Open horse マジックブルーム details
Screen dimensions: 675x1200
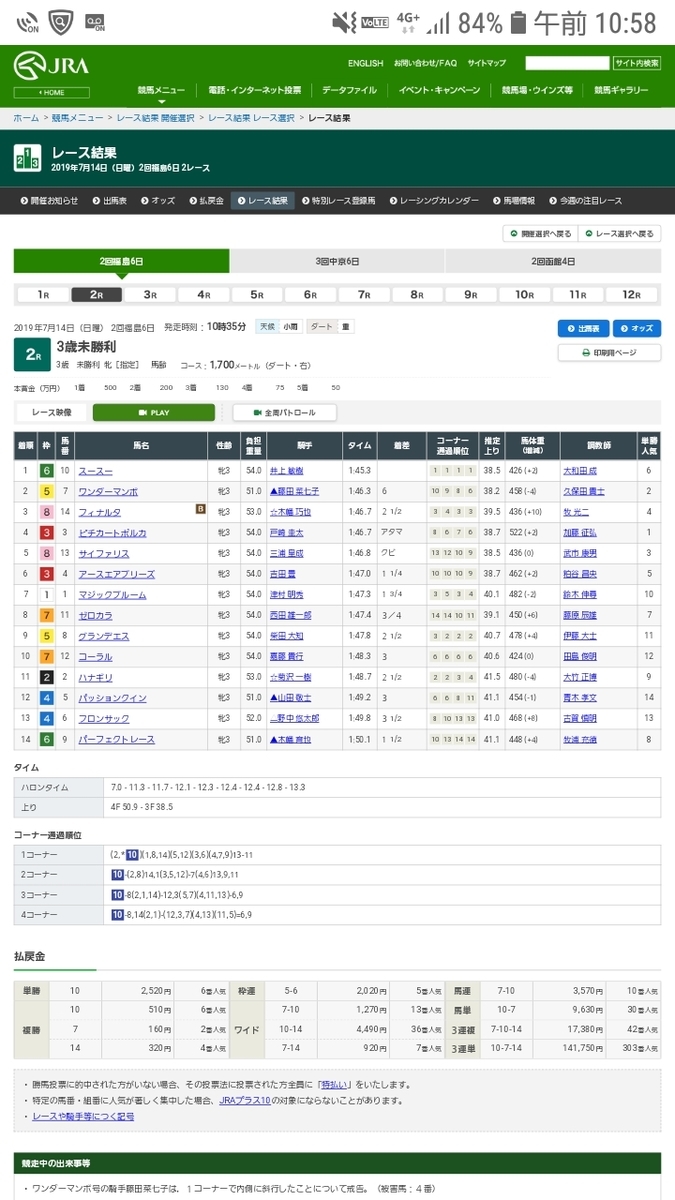(x=114, y=595)
